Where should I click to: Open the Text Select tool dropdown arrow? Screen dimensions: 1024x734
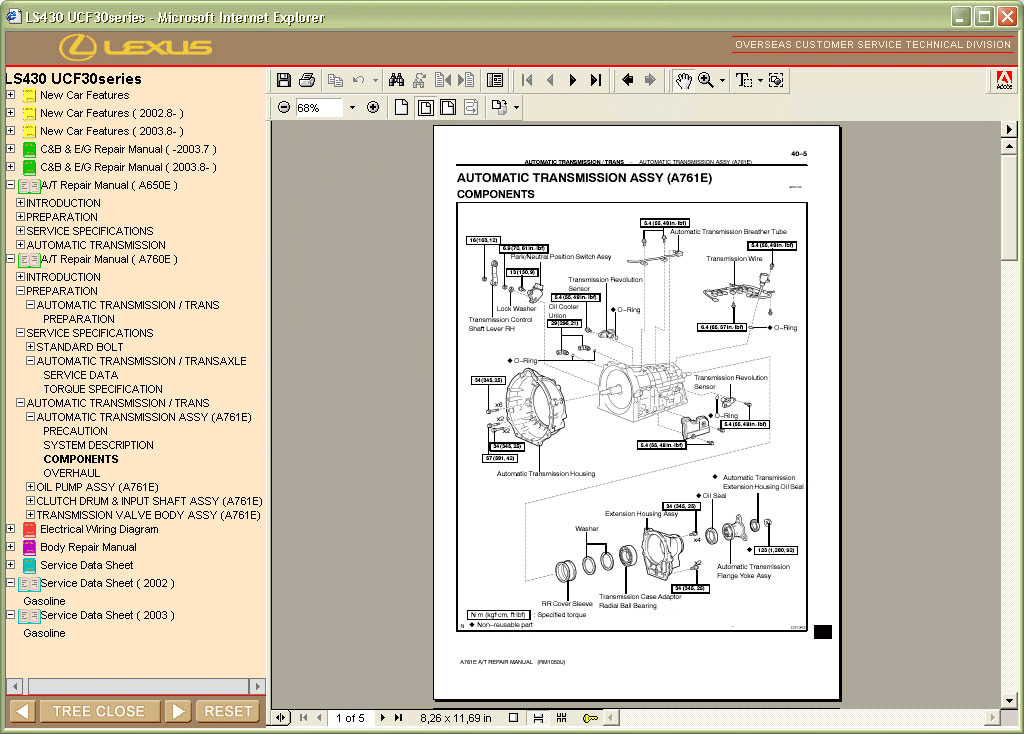point(760,80)
